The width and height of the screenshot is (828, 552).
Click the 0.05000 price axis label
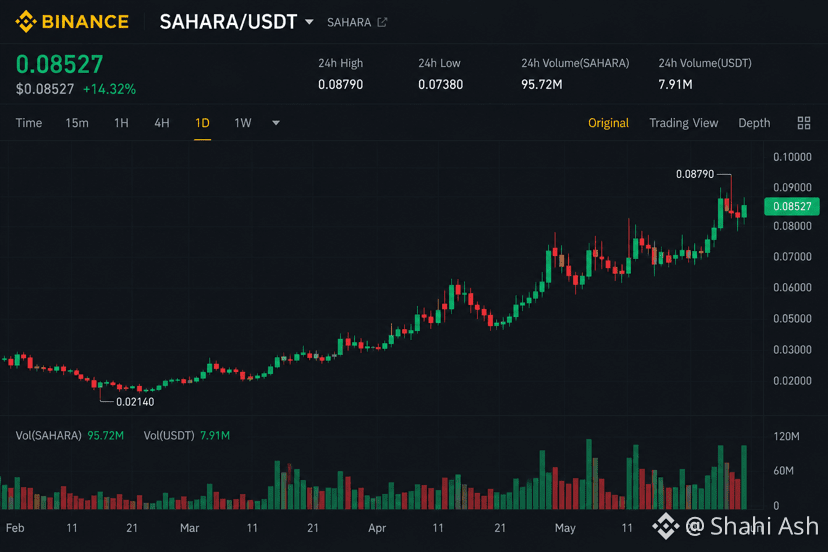coord(792,319)
